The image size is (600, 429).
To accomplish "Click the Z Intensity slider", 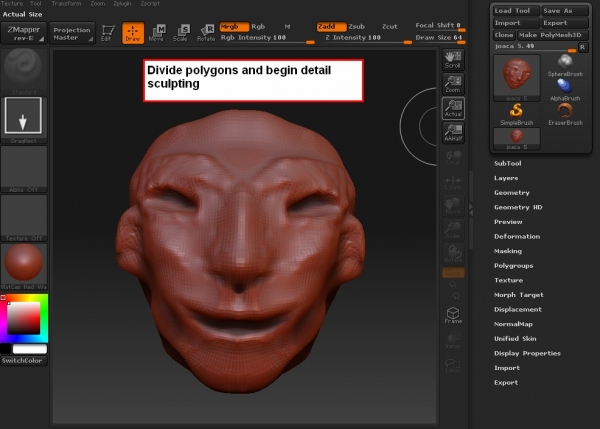I will (364, 38).
